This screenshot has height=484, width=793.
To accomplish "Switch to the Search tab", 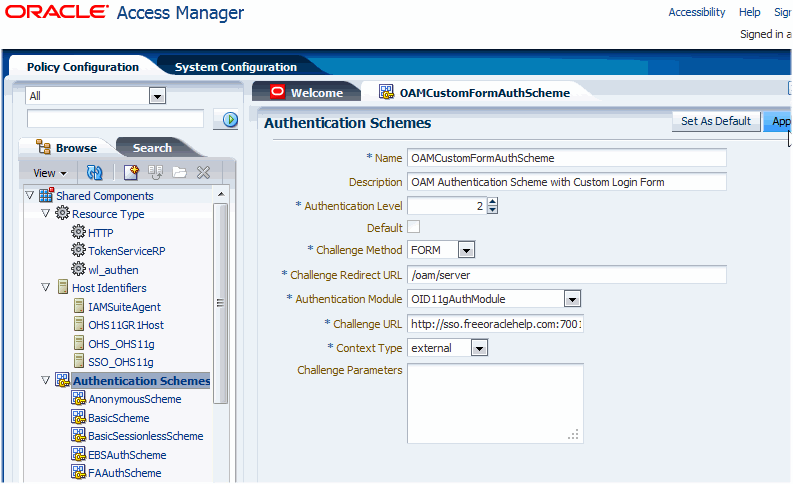I will (152, 148).
